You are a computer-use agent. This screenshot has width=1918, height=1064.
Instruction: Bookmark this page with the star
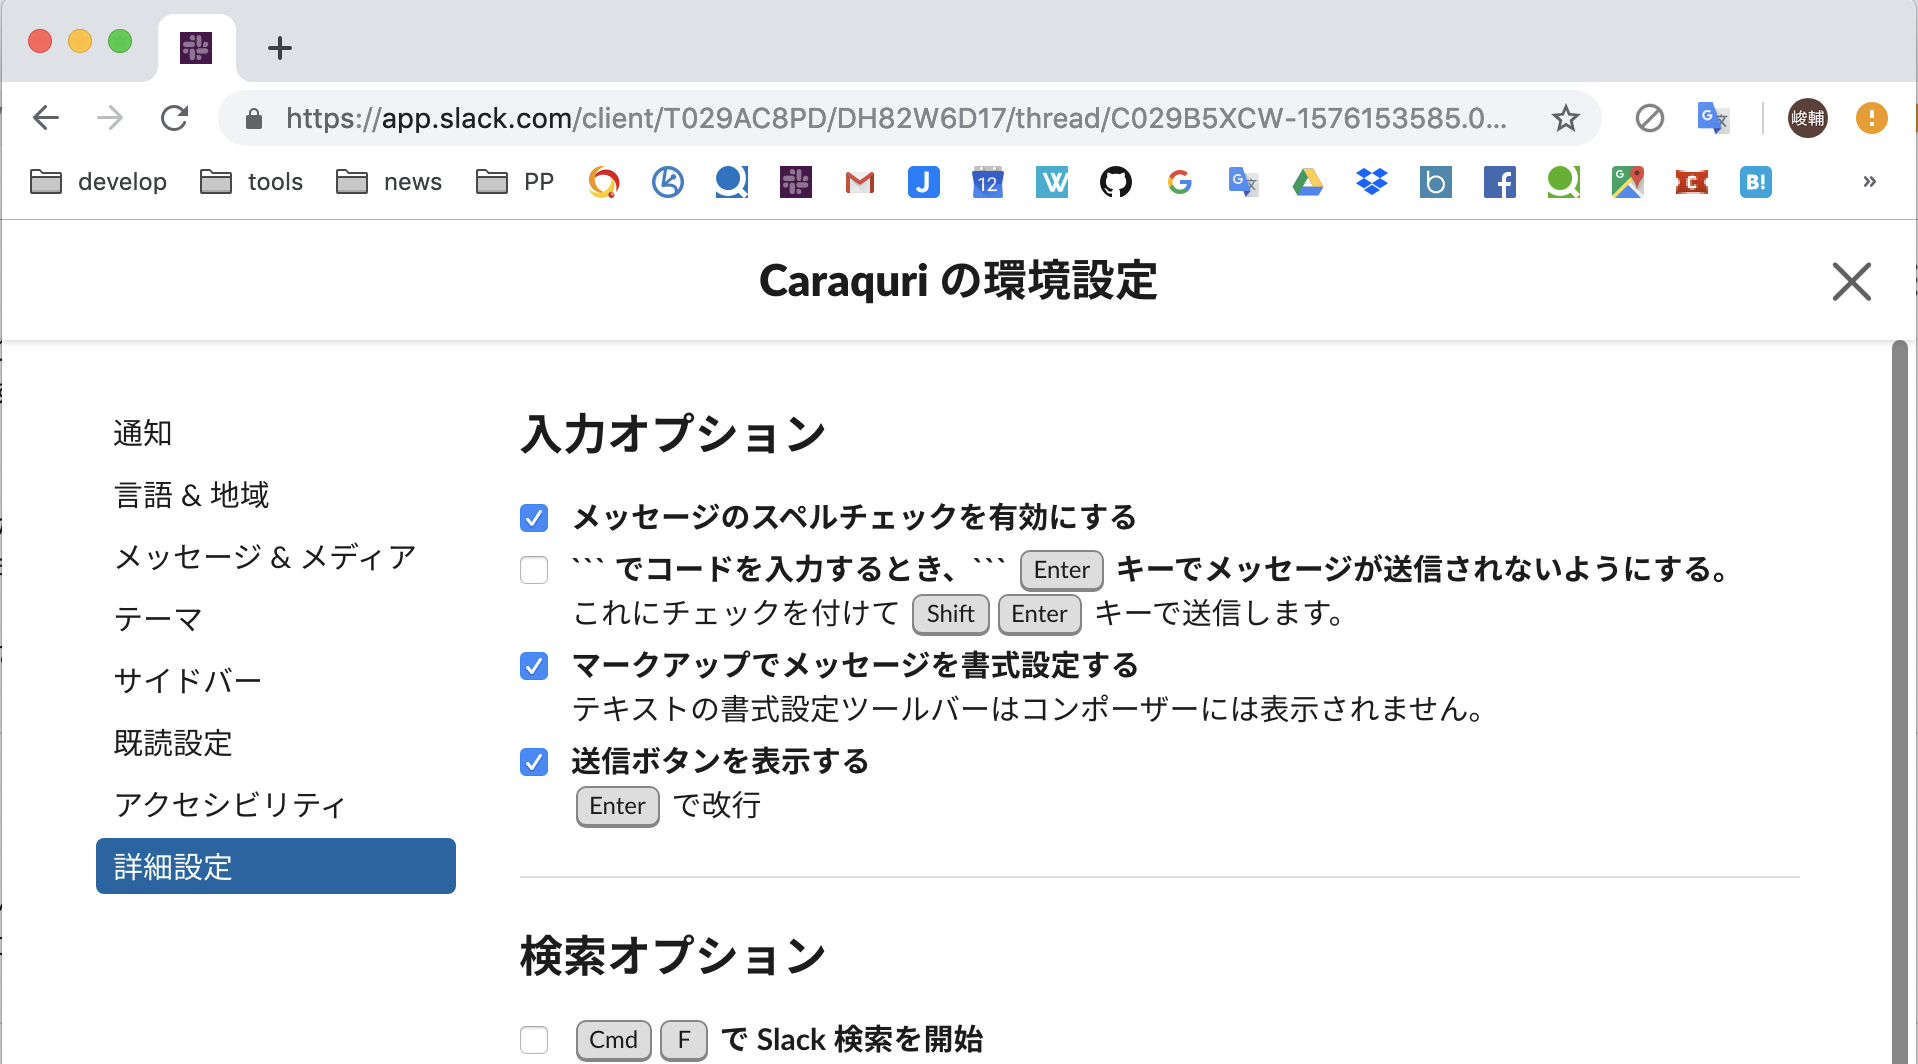pos(1565,118)
